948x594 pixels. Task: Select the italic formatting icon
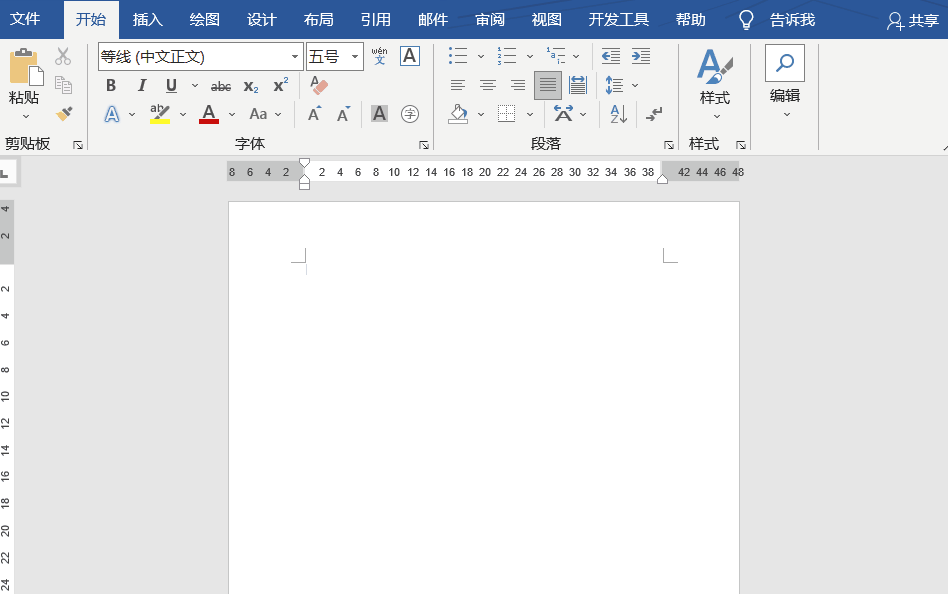coord(142,85)
